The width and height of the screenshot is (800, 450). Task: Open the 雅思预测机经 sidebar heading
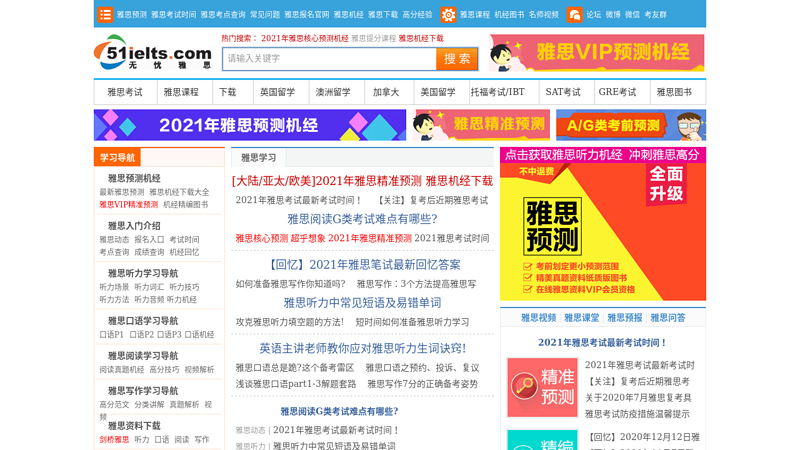pyautogui.click(x=134, y=178)
